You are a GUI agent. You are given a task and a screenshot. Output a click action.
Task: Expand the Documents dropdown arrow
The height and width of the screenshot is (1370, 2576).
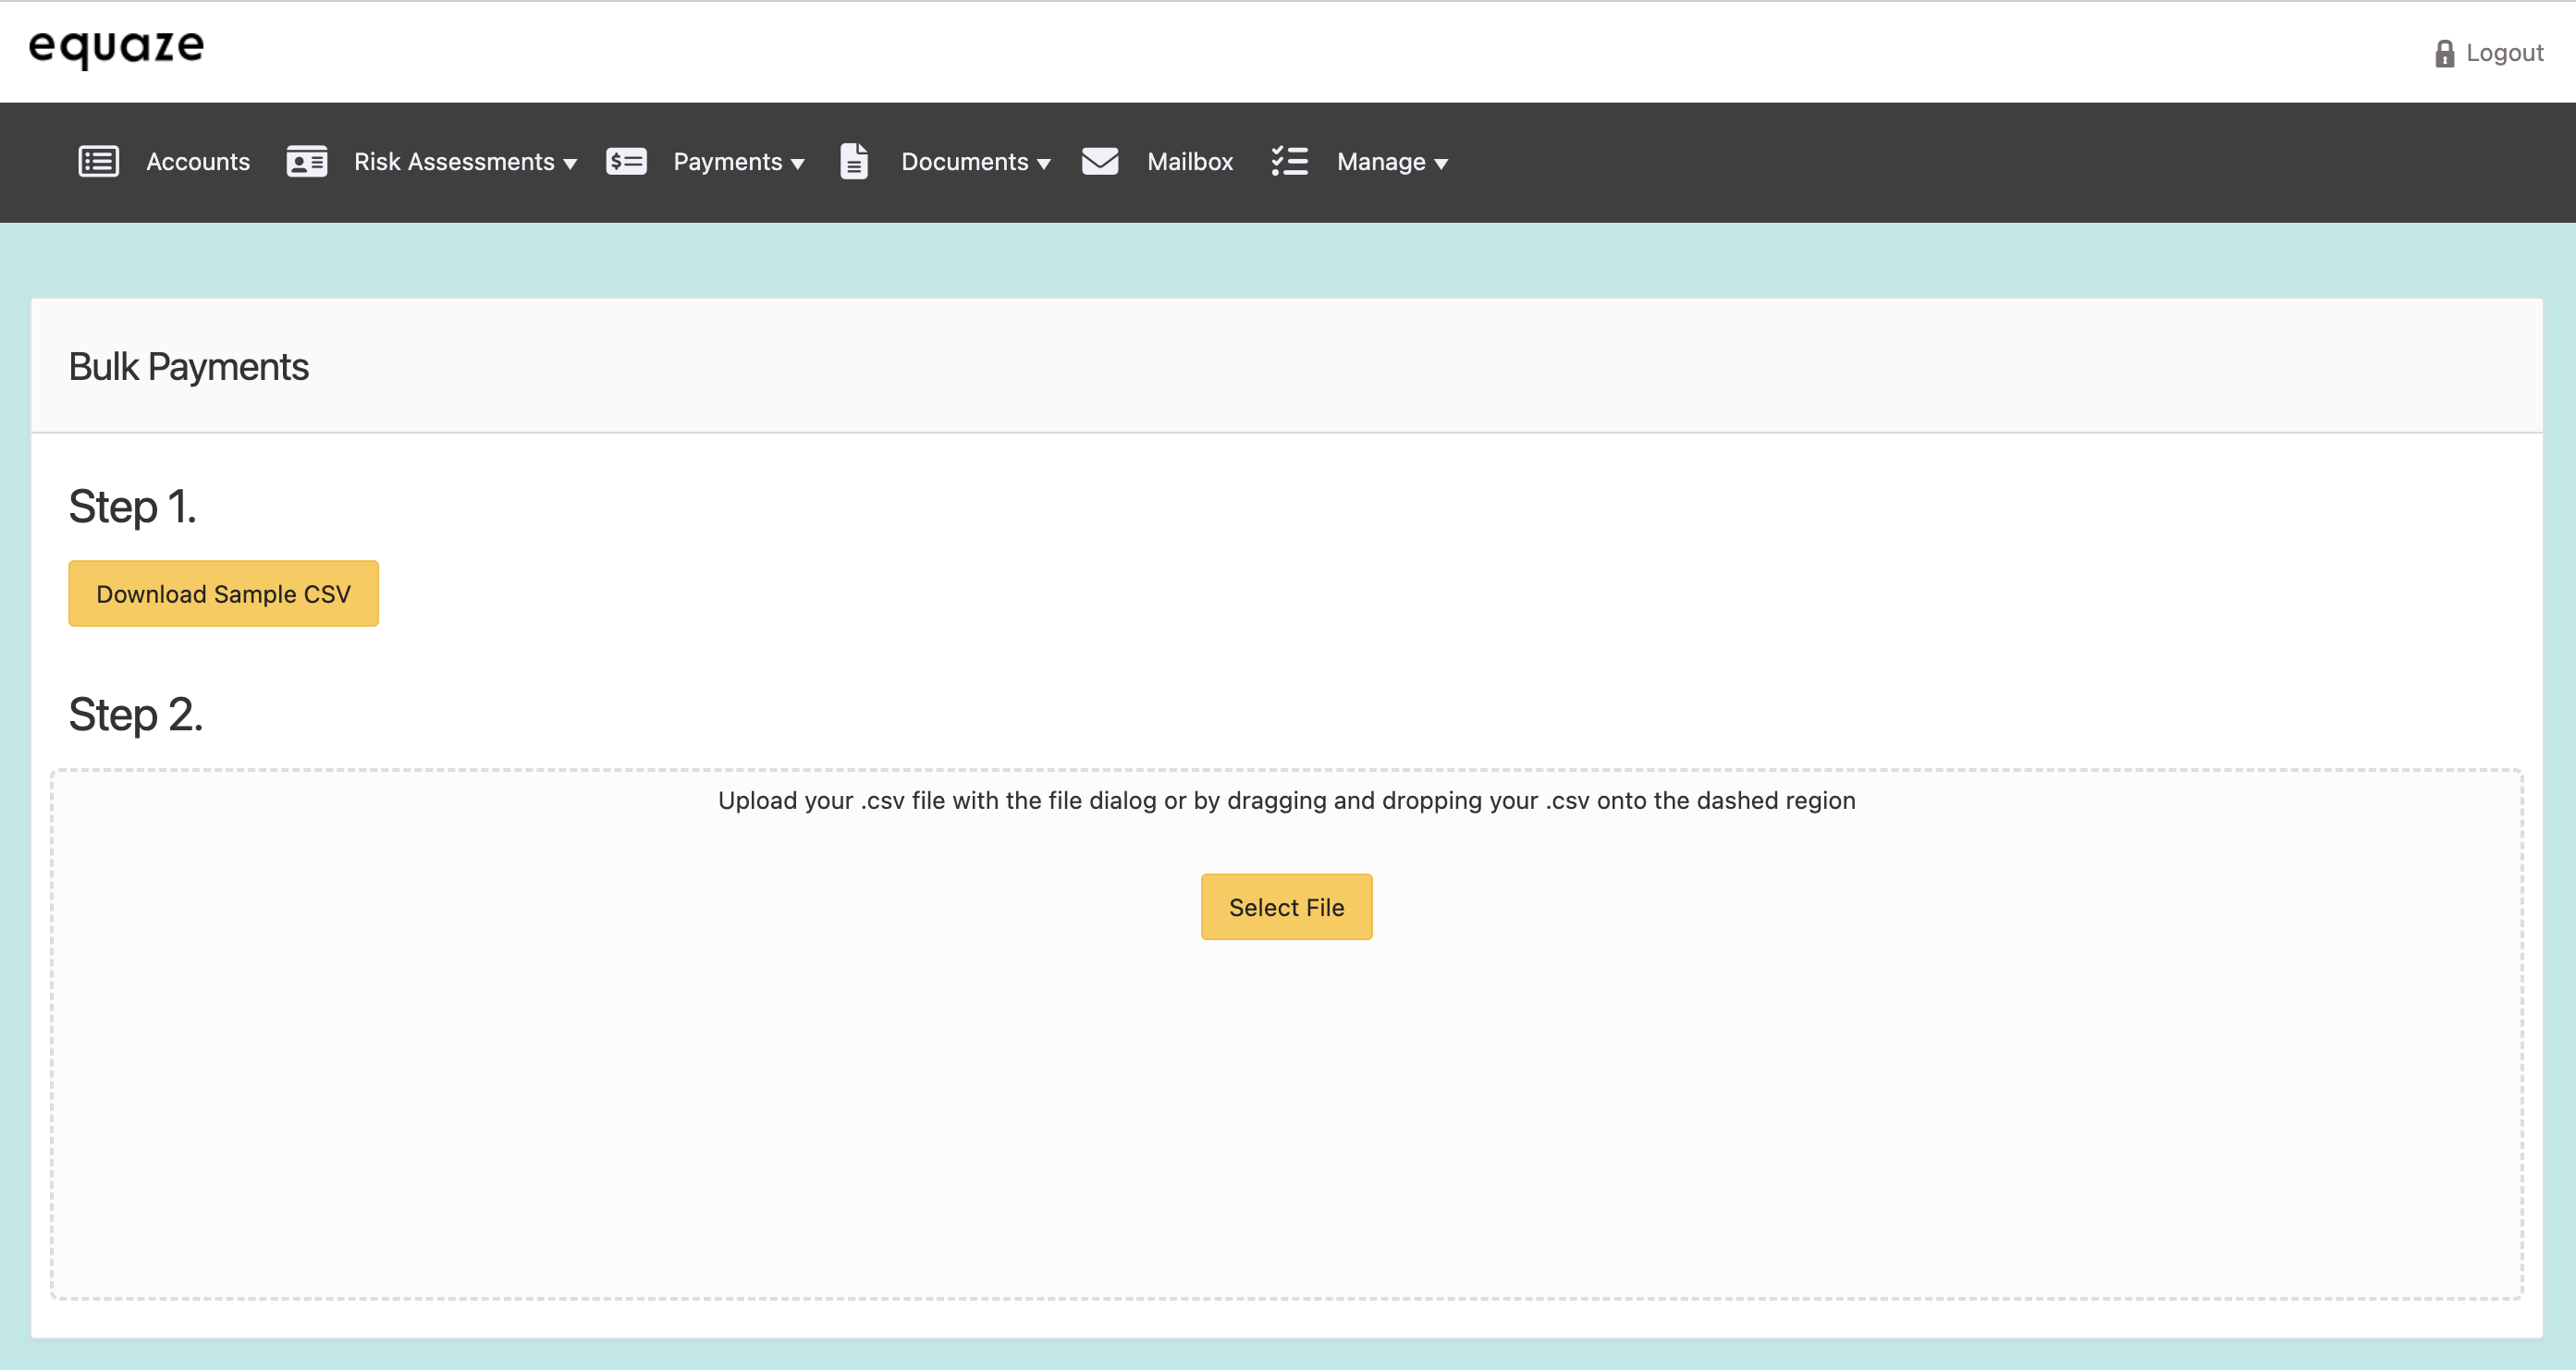tap(1044, 164)
